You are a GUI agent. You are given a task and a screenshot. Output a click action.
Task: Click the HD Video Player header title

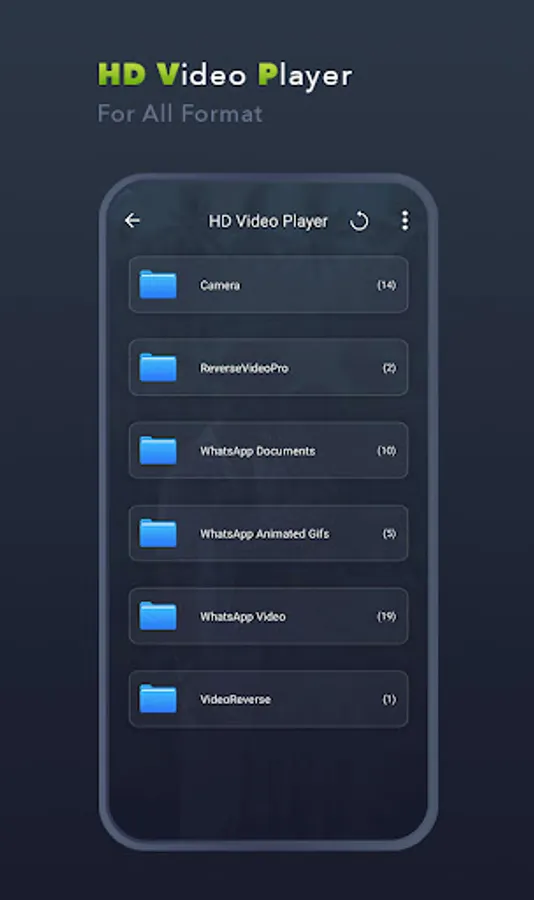(x=268, y=222)
